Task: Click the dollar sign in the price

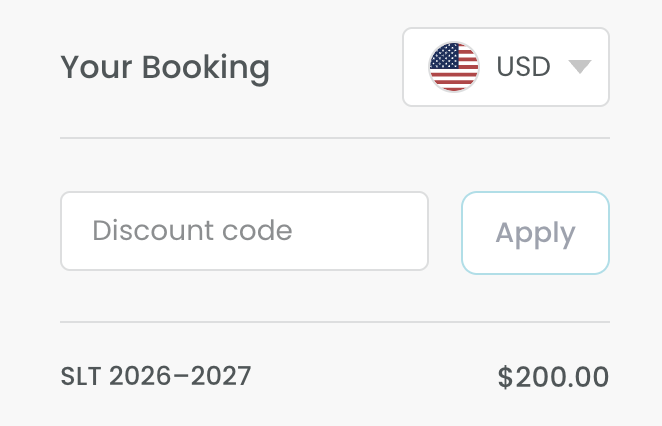Action: tap(505, 377)
